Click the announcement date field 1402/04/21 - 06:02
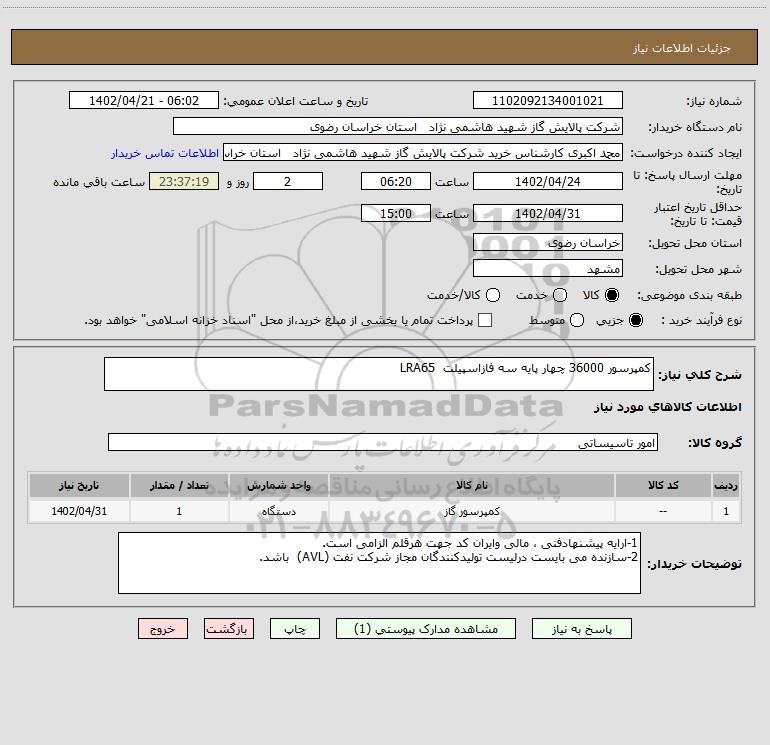The image size is (770, 745). [x=144, y=101]
